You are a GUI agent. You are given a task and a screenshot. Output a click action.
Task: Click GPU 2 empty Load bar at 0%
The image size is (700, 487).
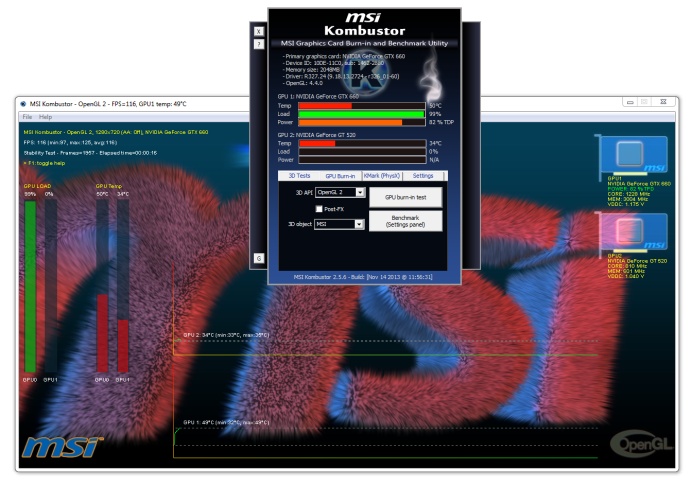[x=362, y=152]
